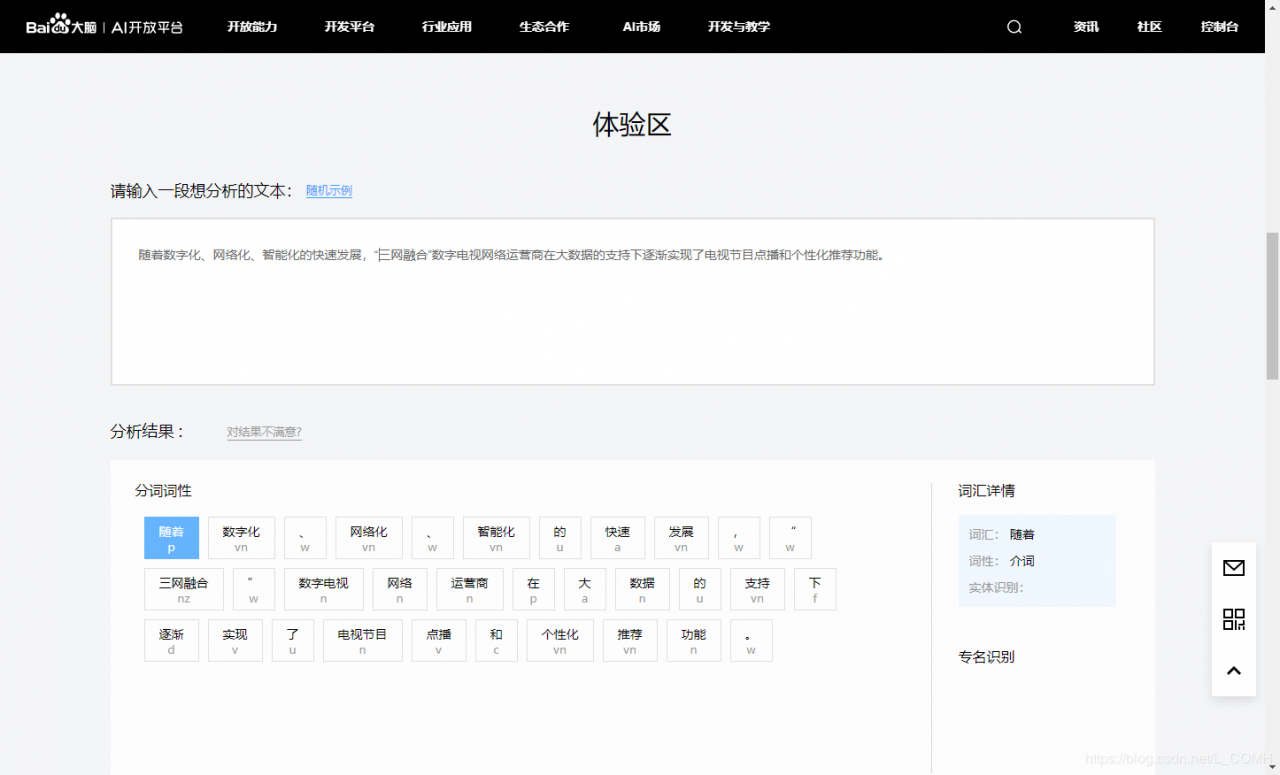
Task: Select the word token 三网融合
Action: point(184,589)
